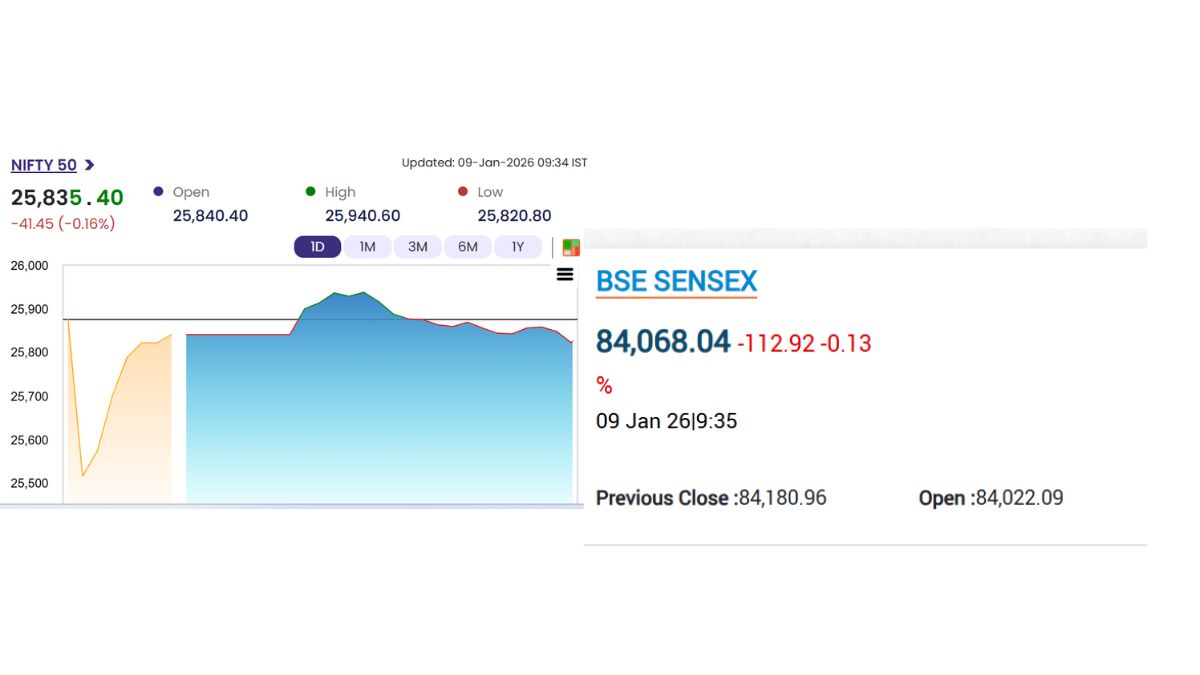The width and height of the screenshot is (1200, 675).
Task: Click the market heatmap icon beside 1Y
Action: coord(570,246)
